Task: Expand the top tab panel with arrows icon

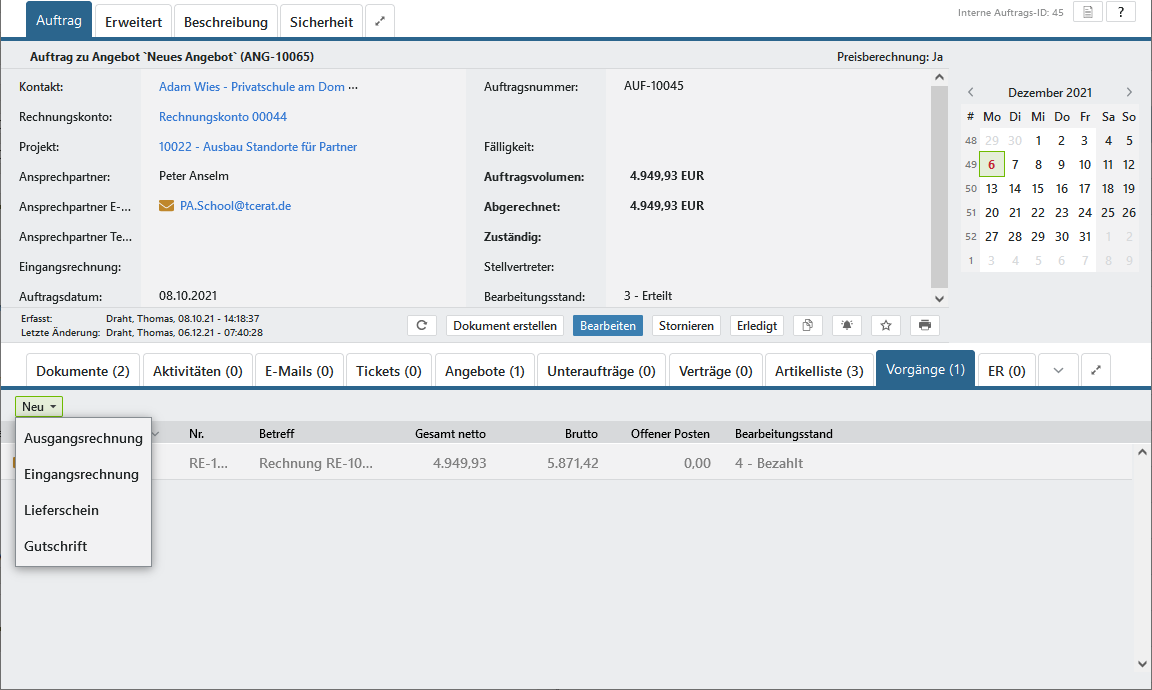Action: pos(380,21)
